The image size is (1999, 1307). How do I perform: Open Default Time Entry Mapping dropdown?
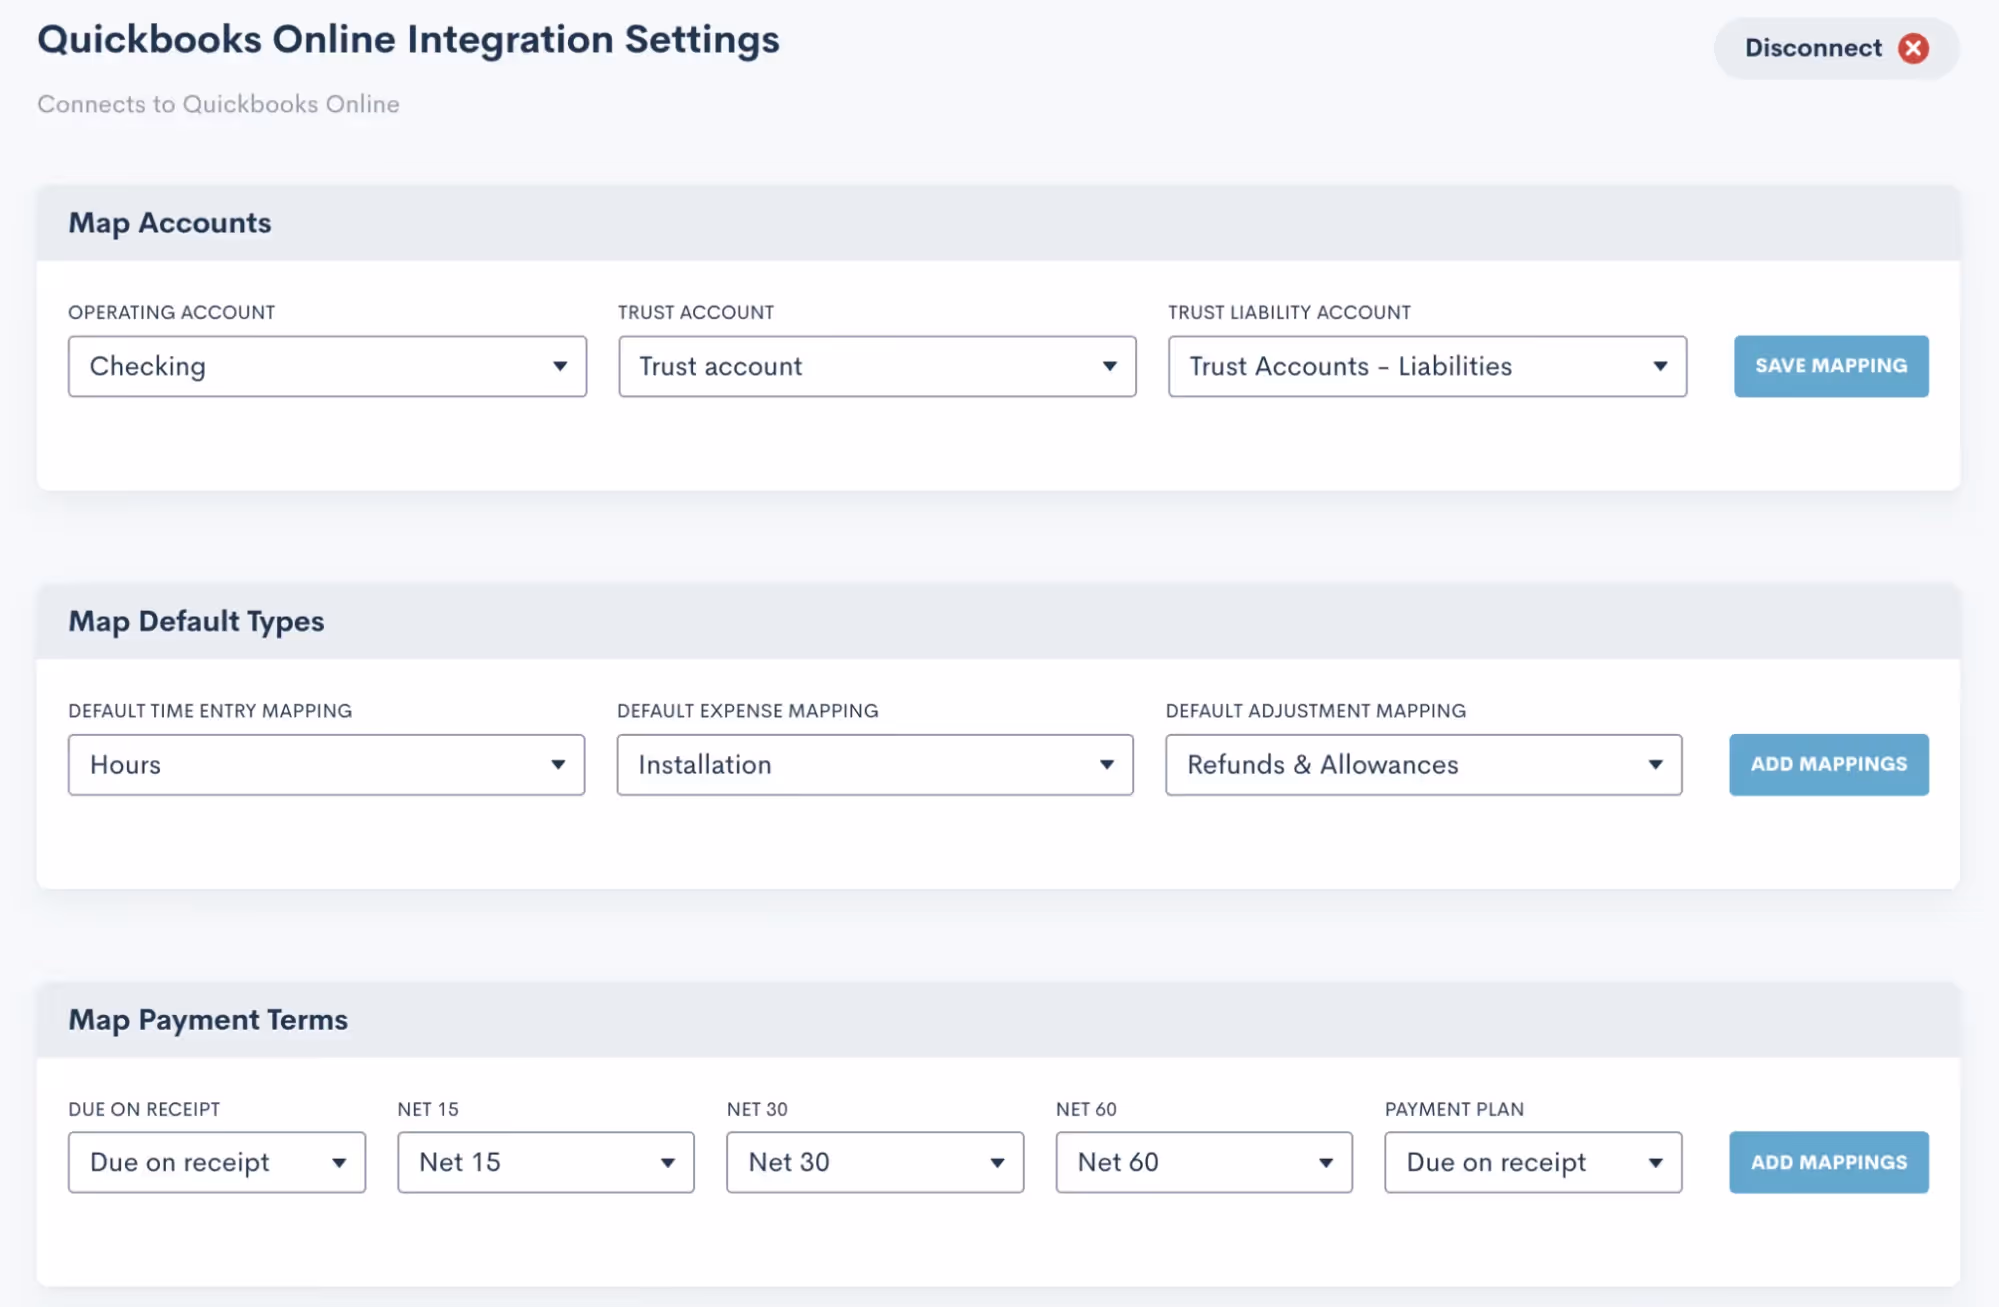point(326,765)
